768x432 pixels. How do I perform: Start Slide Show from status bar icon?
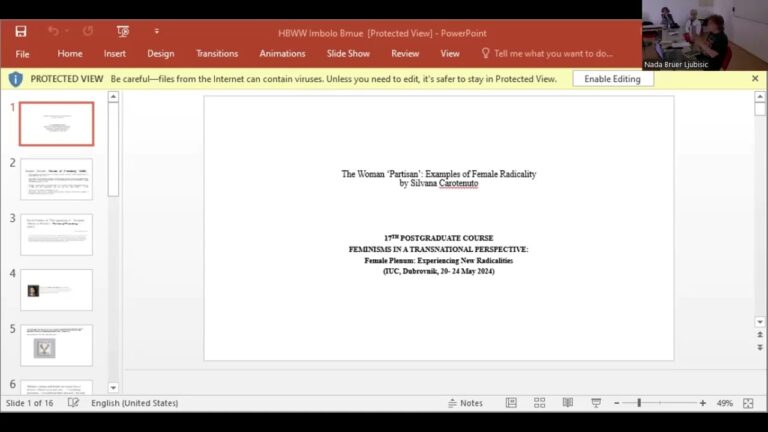point(596,403)
